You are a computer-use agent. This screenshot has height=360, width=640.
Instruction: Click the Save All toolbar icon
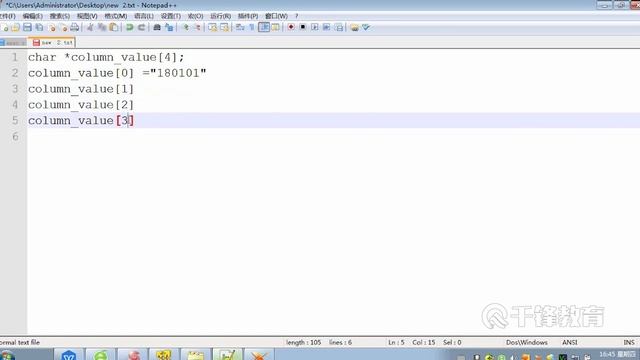(x=39, y=27)
